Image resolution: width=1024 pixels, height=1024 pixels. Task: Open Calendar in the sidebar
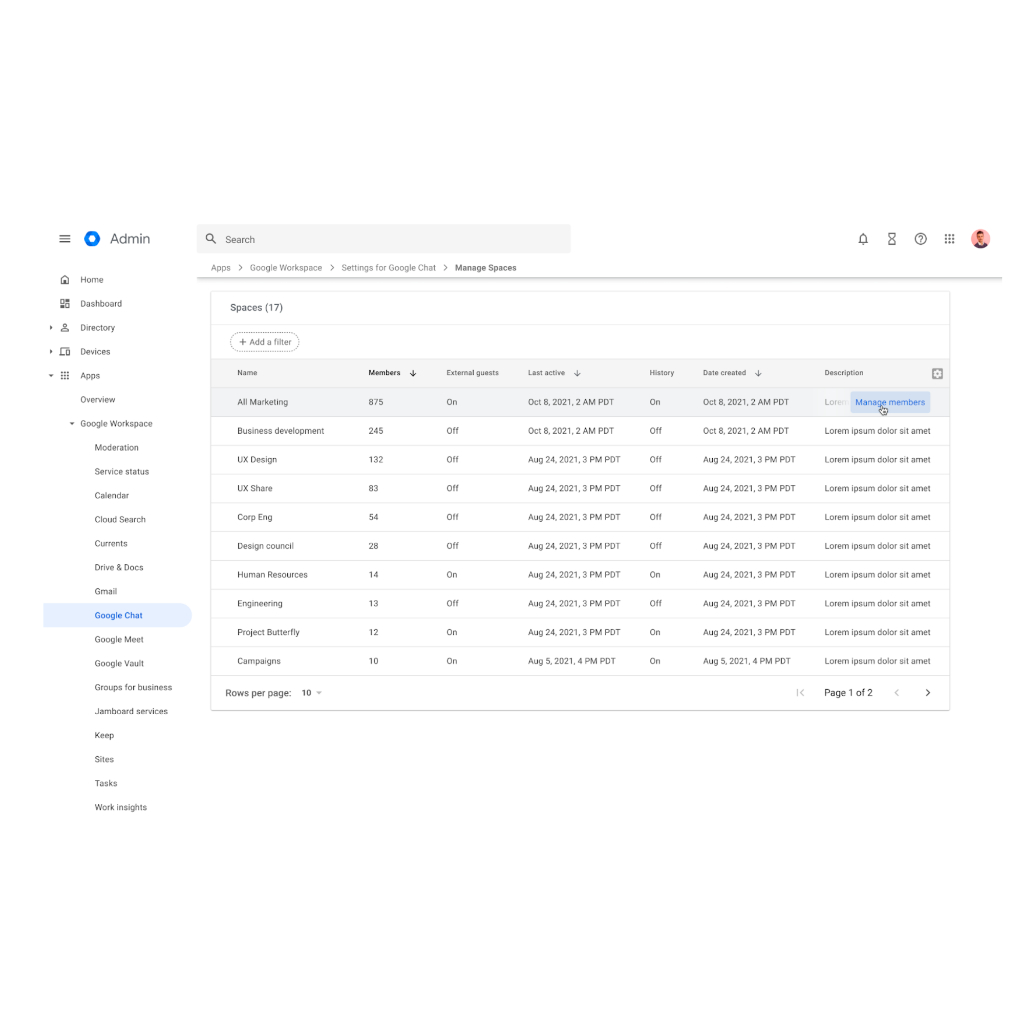pos(112,496)
